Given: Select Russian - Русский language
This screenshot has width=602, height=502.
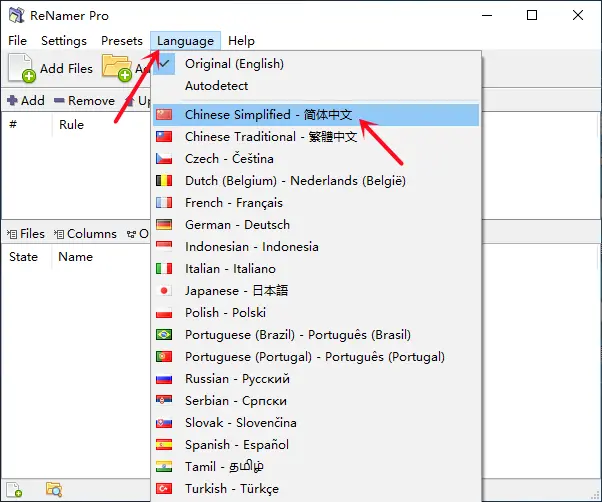Looking at the screenshot, I should click(316, 379).
